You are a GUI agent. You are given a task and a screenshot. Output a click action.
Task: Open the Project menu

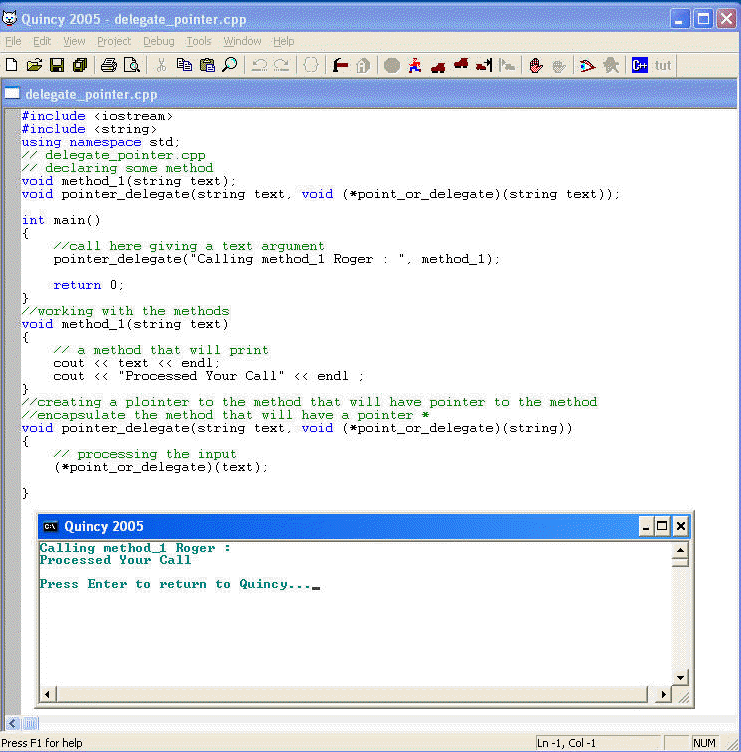coord(114,41)
